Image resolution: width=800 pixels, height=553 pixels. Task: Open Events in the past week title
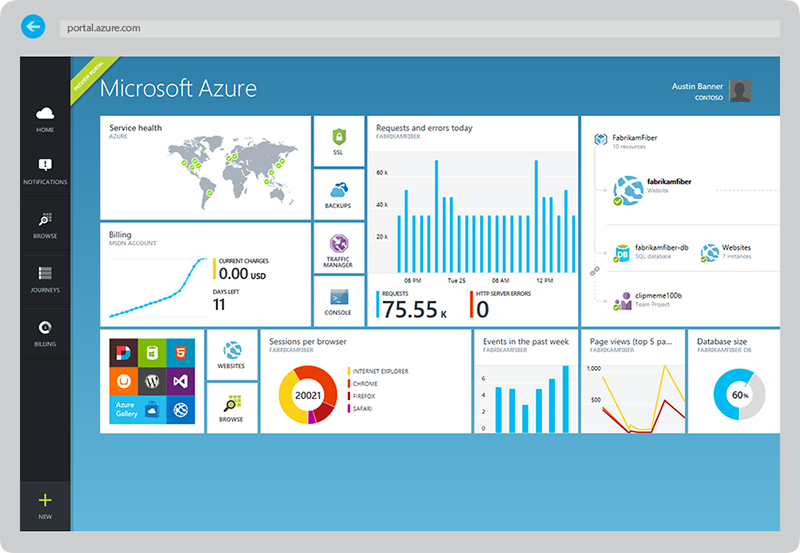click(526, 342)
